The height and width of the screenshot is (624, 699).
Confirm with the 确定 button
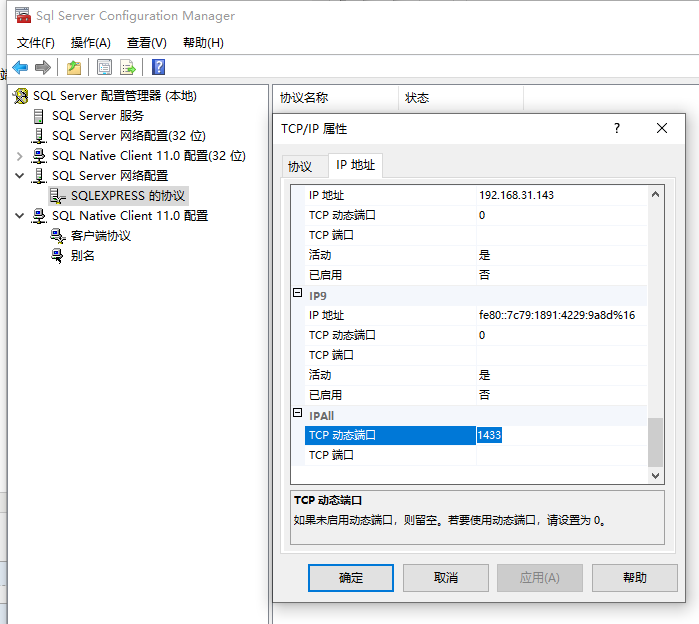(351, 578)
